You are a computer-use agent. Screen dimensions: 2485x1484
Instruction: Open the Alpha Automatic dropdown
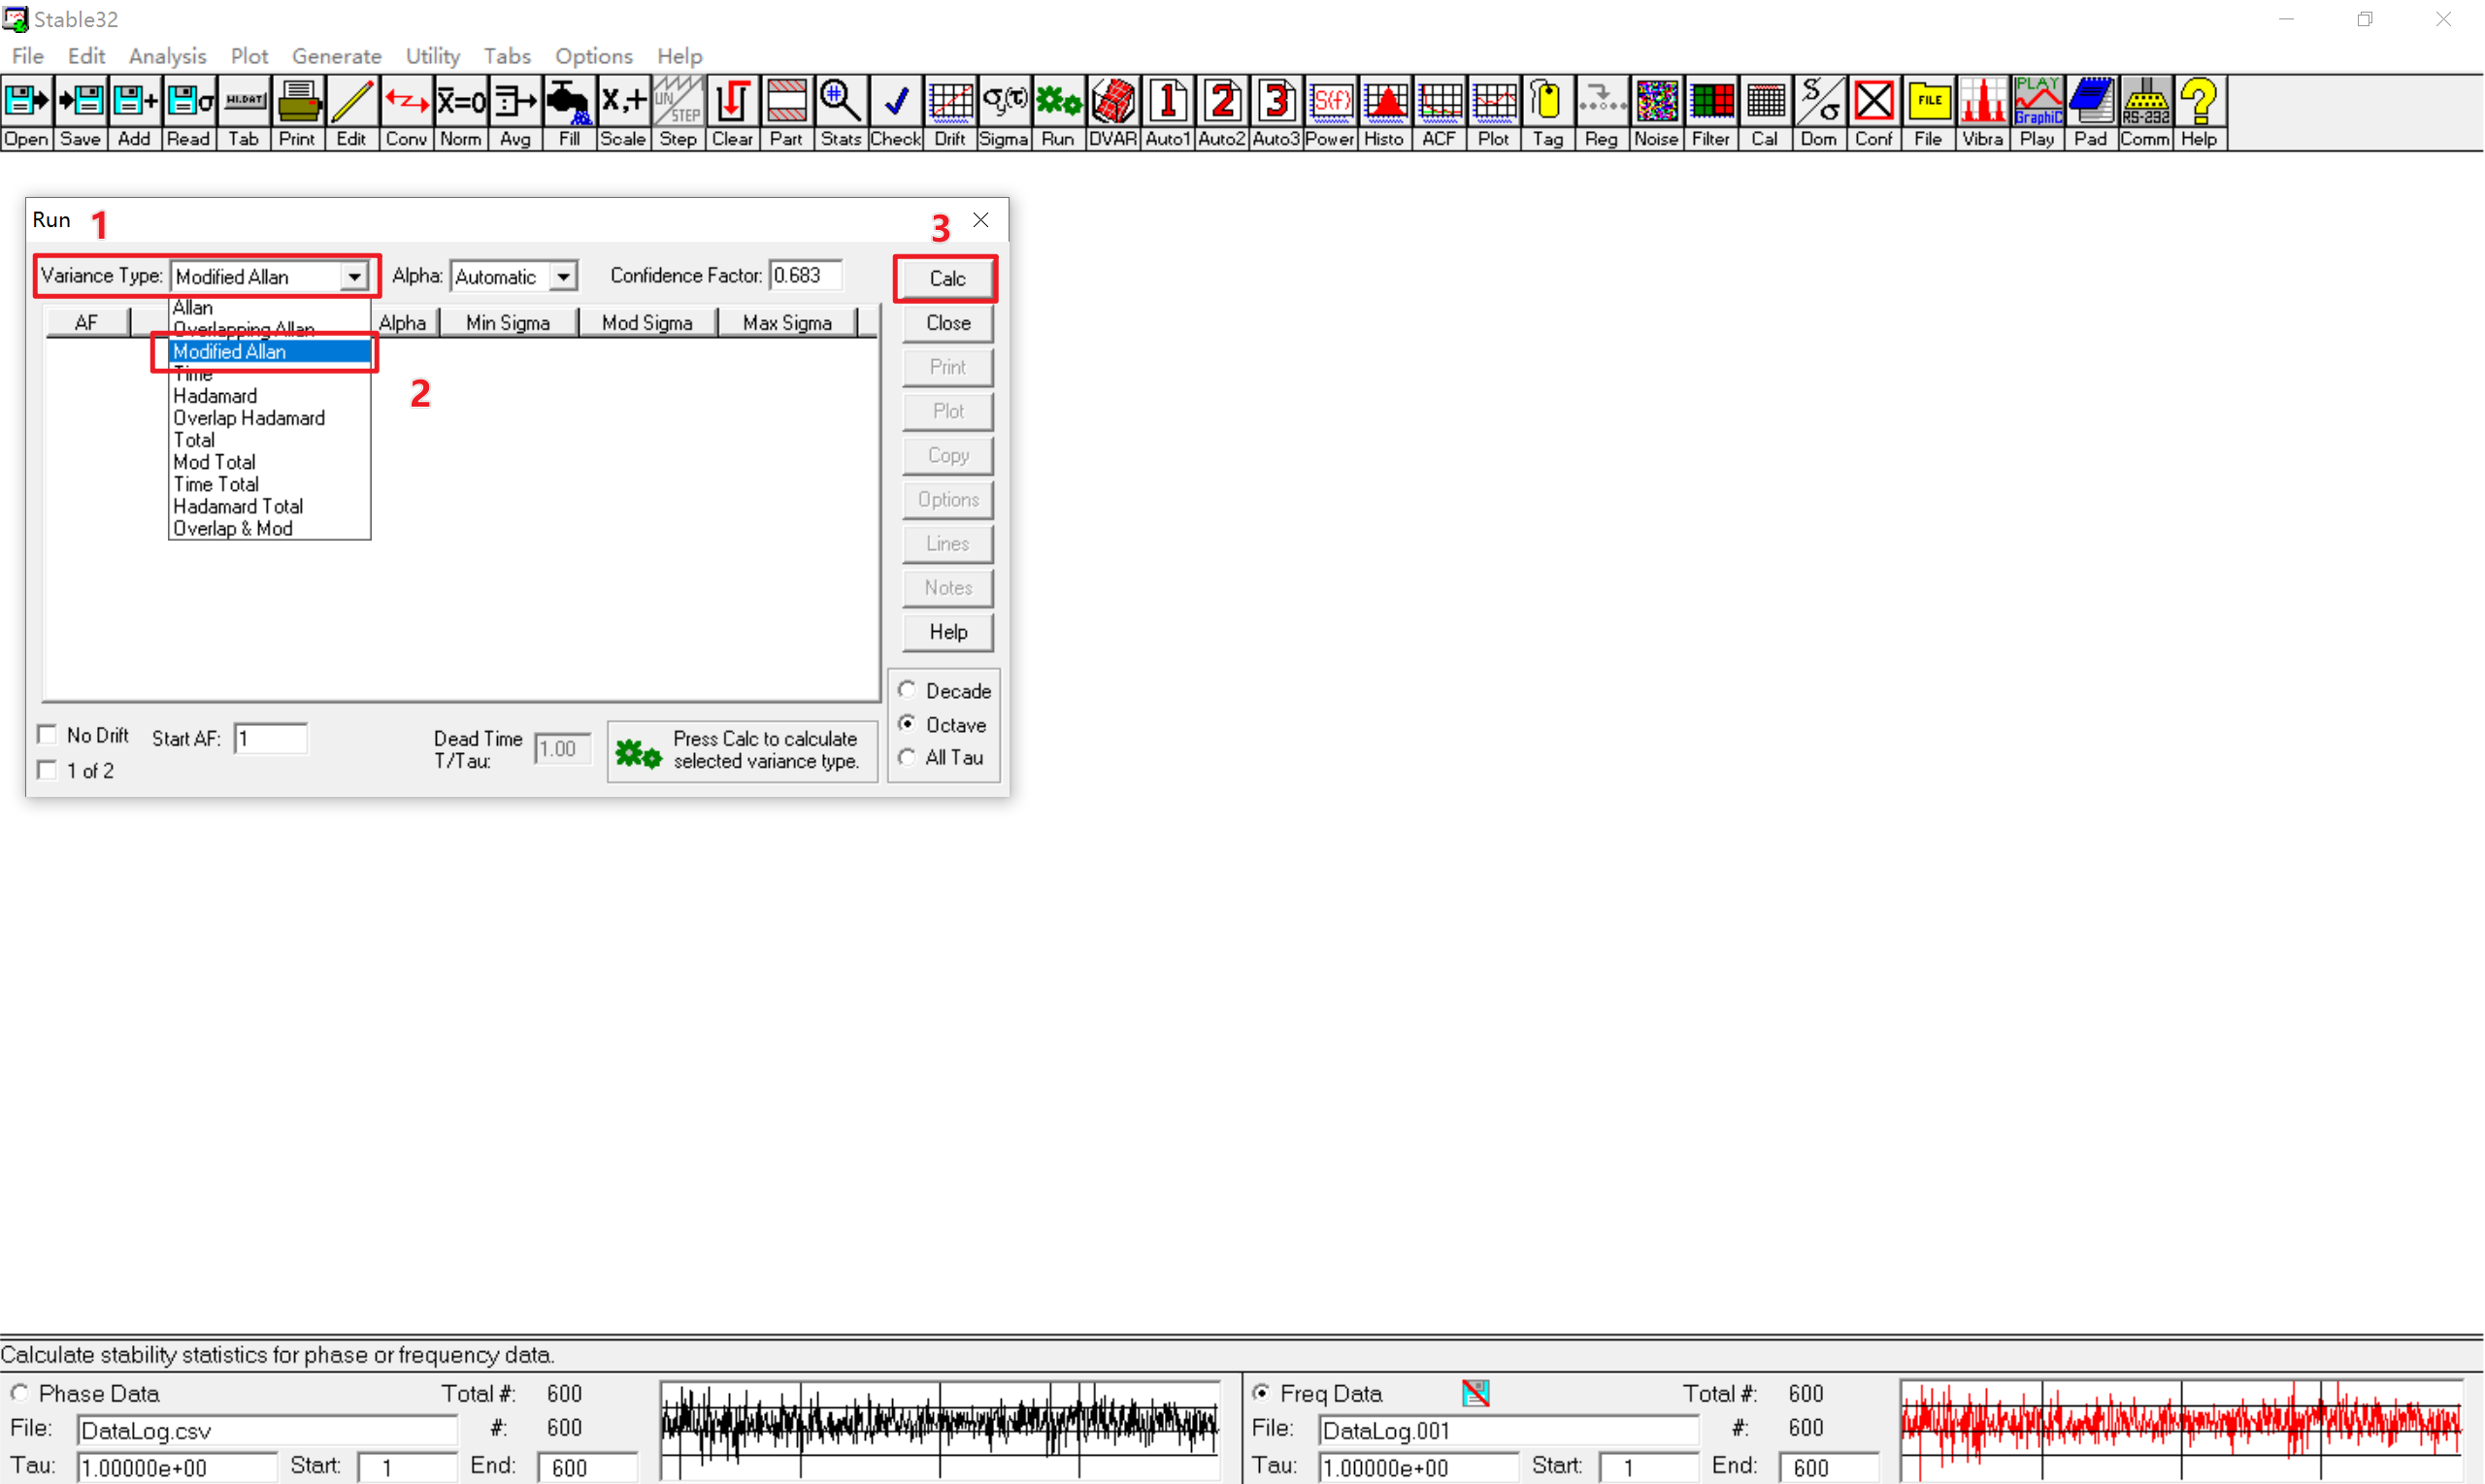(x=564, y=277)
